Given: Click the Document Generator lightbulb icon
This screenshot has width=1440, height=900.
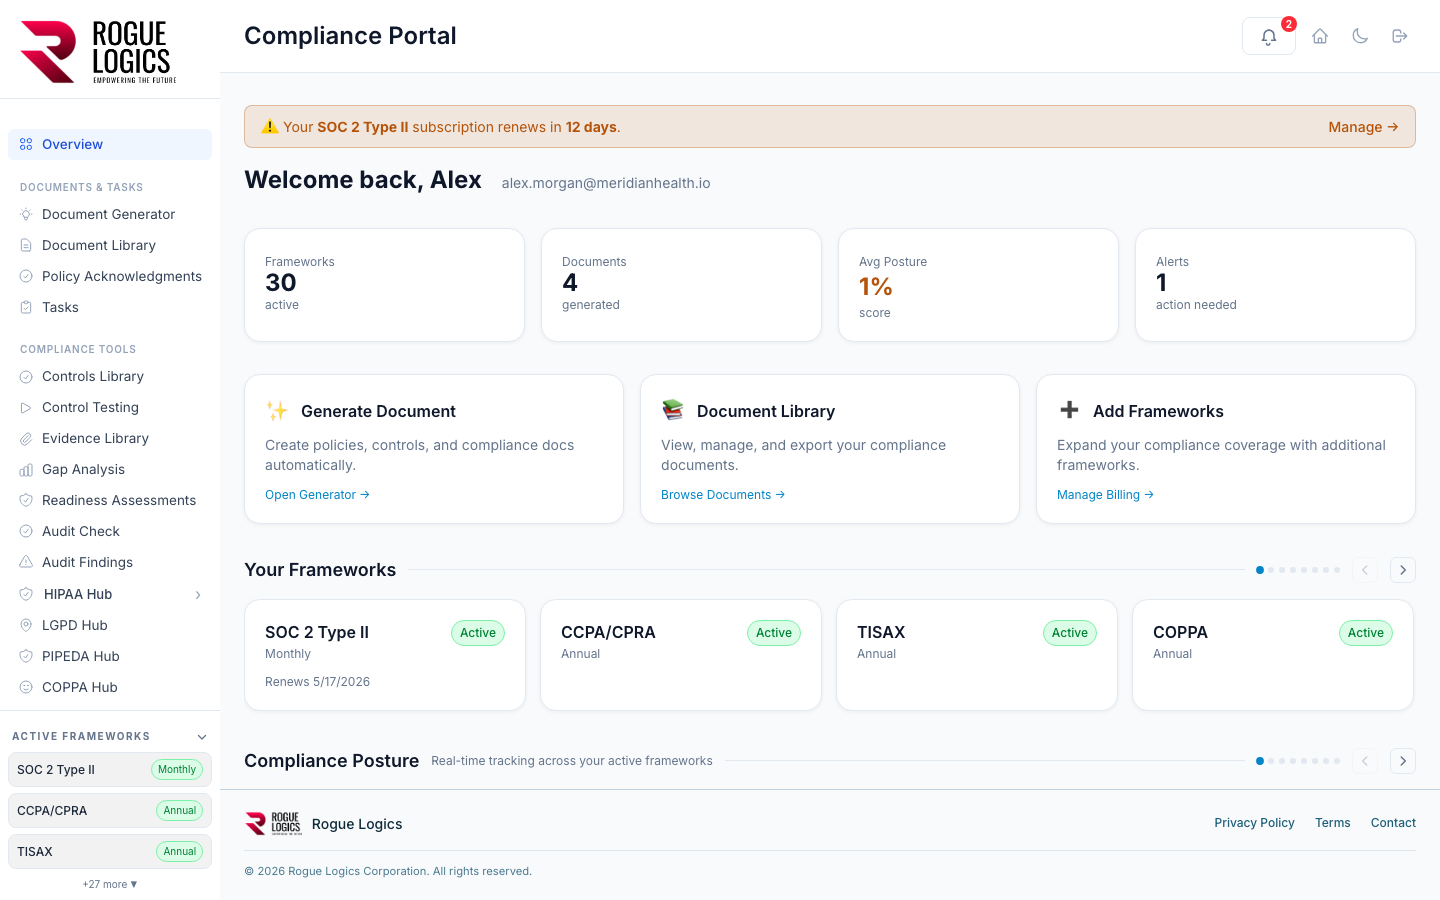Looking at the screenshot, I should pyautogui.click(x=26, y=214).
